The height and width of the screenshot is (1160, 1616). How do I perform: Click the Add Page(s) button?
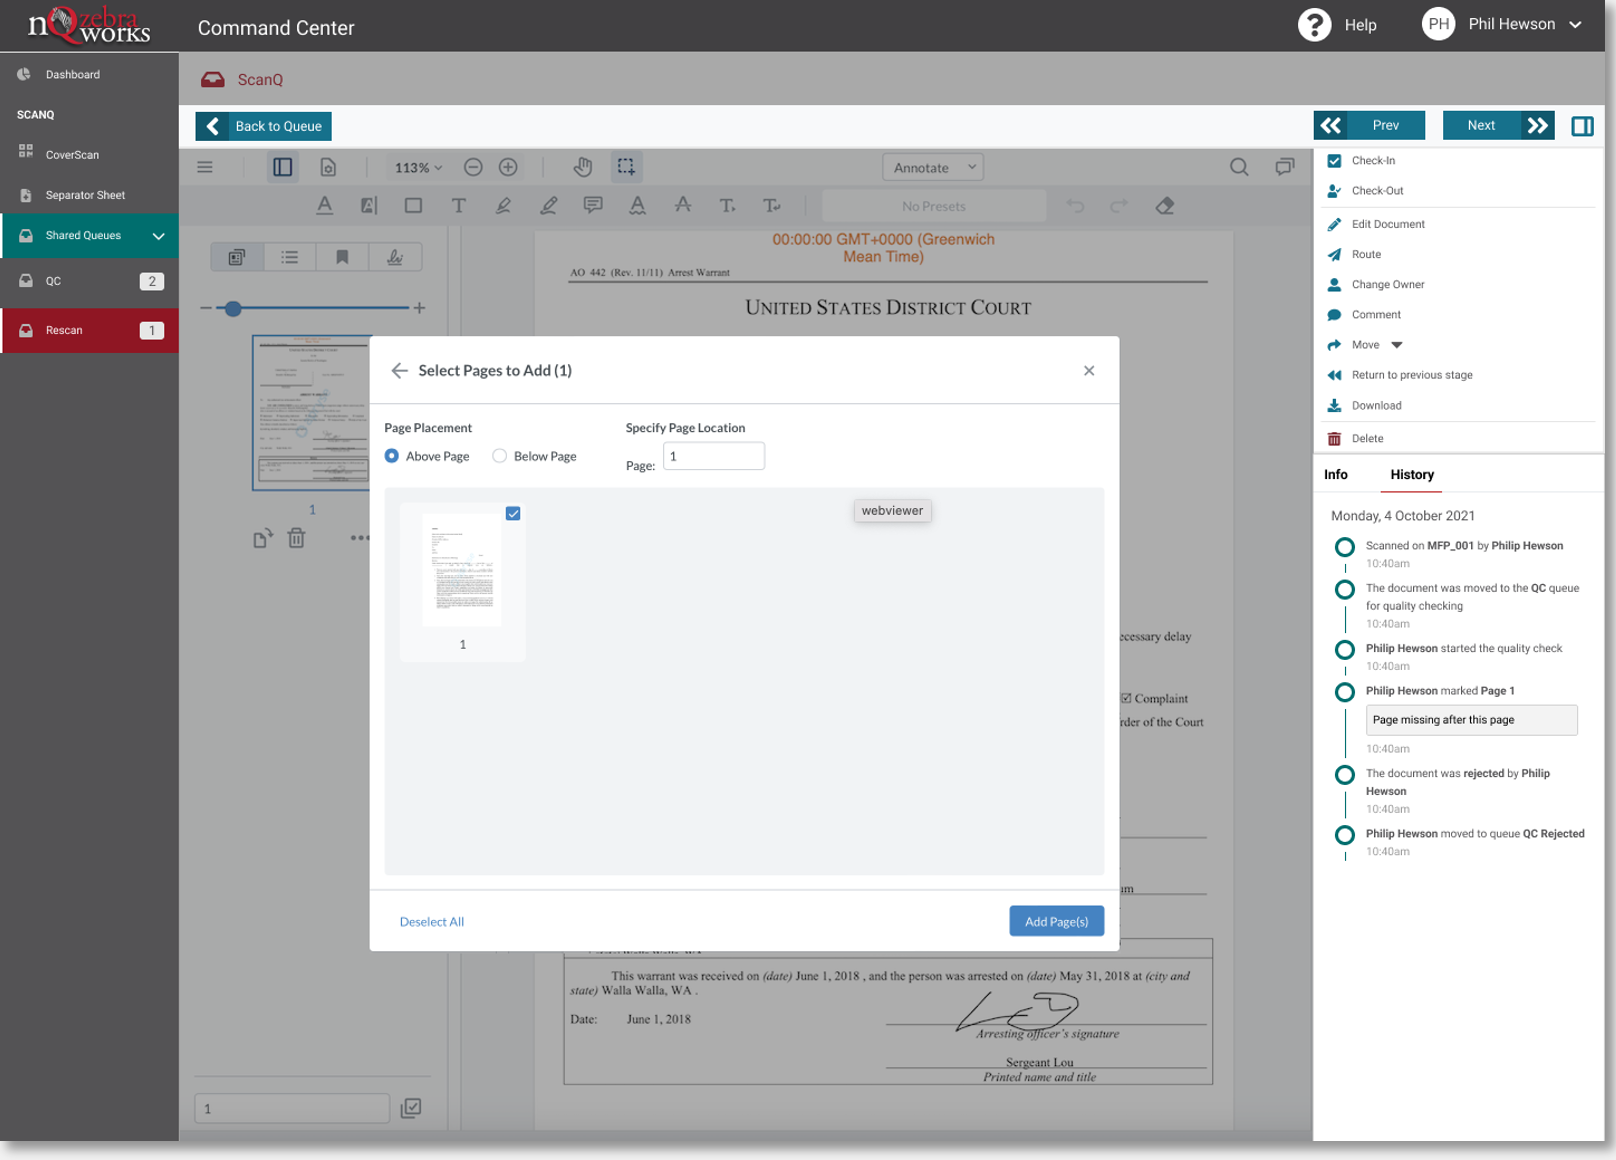tap(1056, 921)
